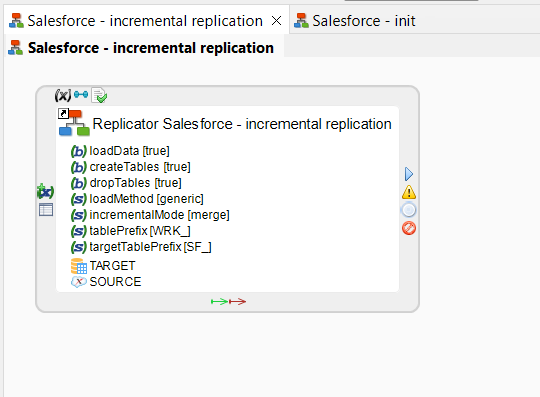
Task: Select the targetTablePrefix [SF_] parameter
Action: [141, 247]
